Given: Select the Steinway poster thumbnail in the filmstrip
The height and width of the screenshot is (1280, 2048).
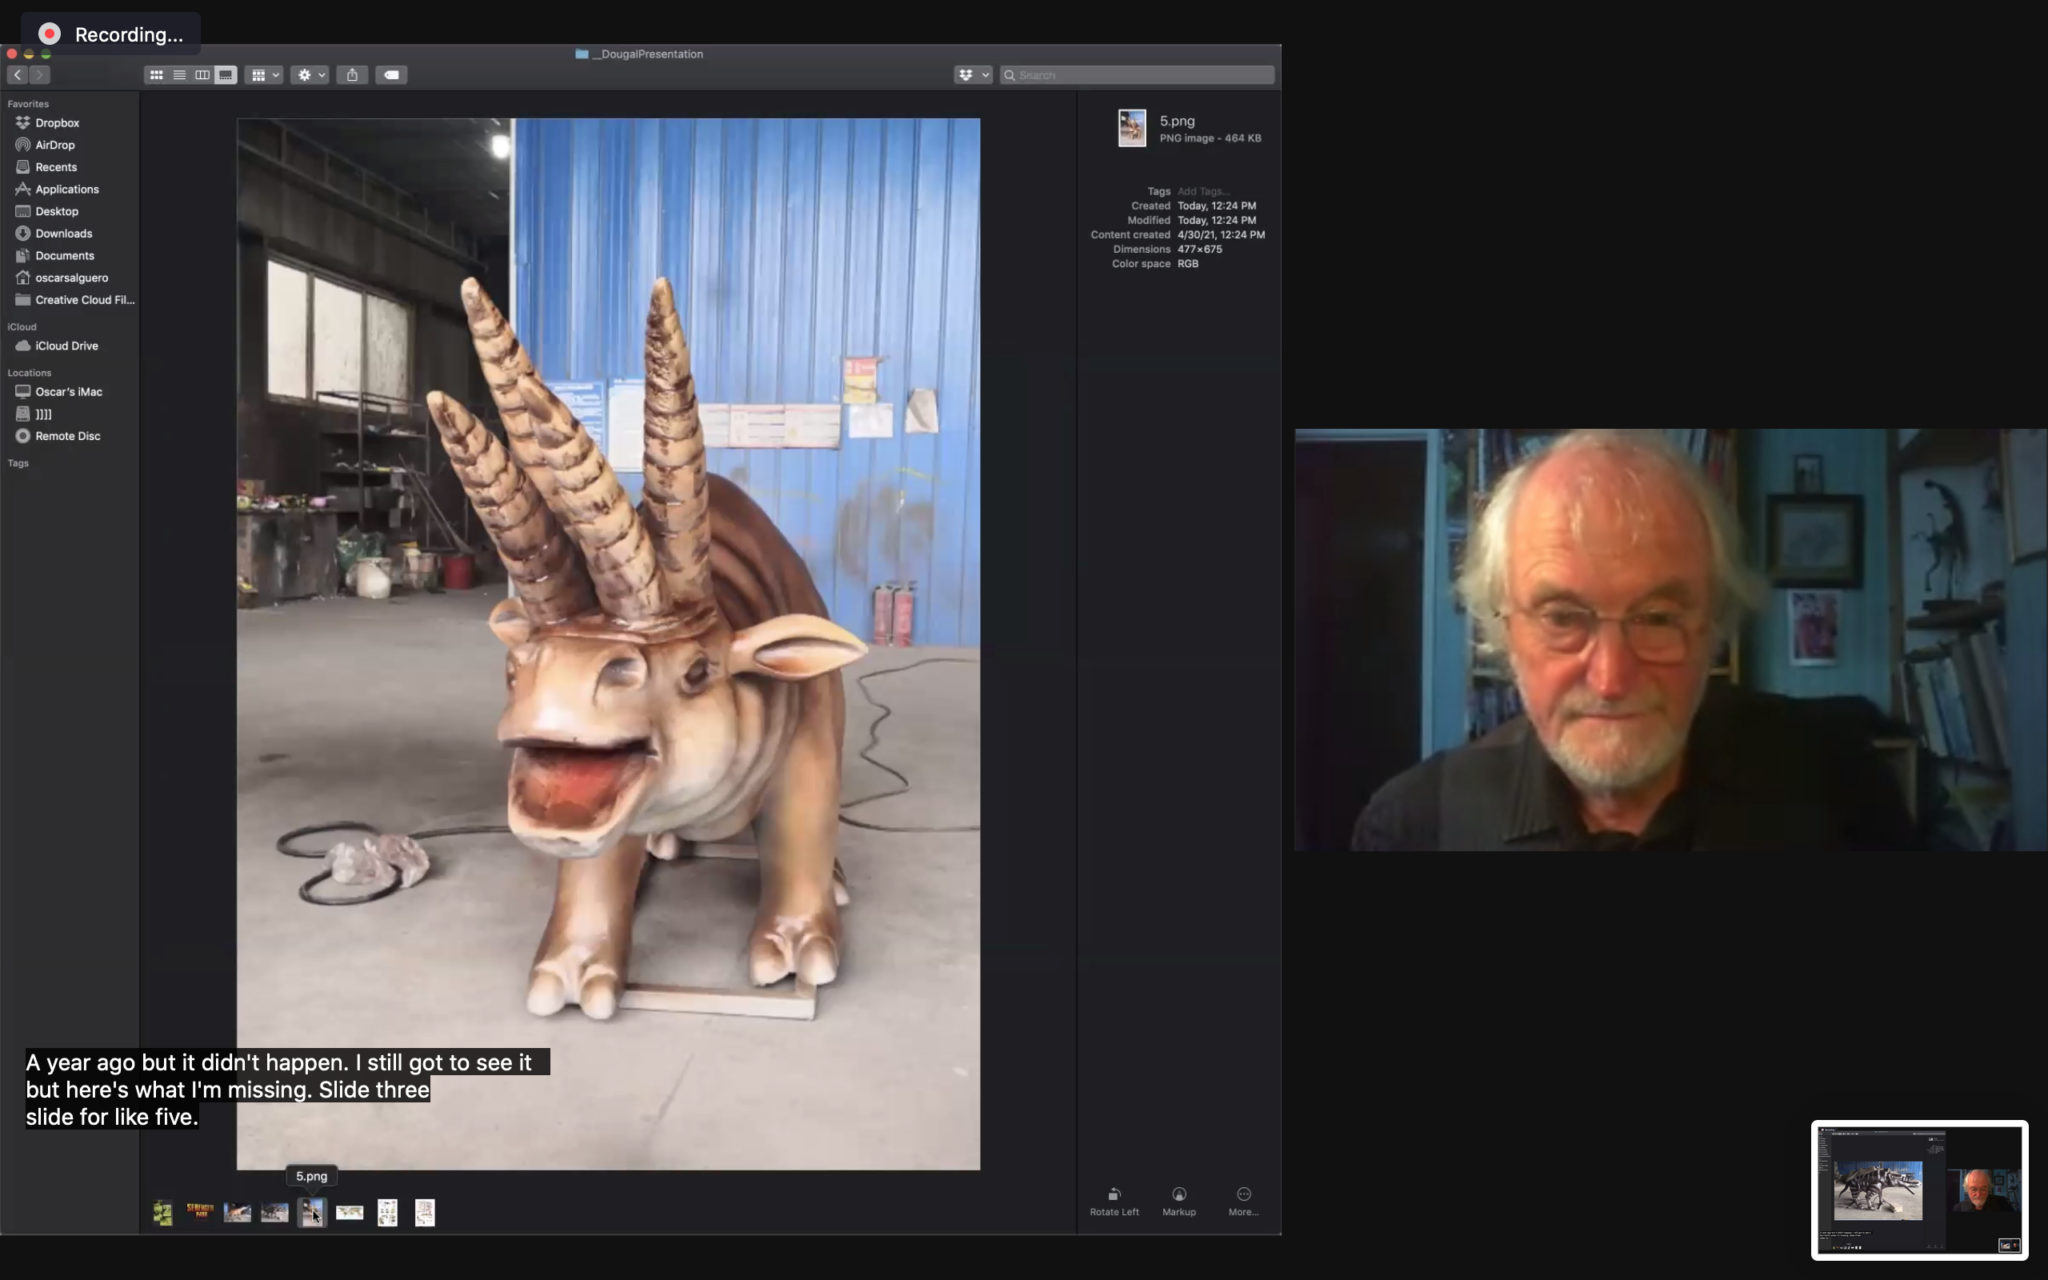Looking at the screenshot, I should click(x=199, y=1212).
